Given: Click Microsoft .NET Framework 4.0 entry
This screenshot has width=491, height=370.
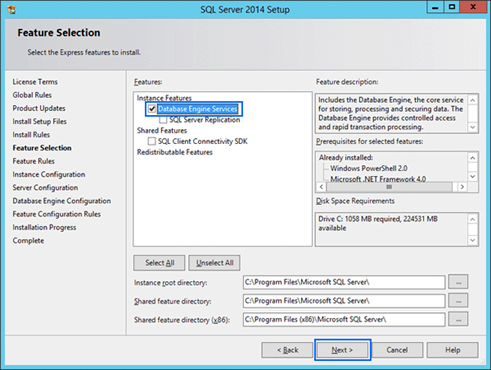Looking at the screenshot, I should 378,179.
